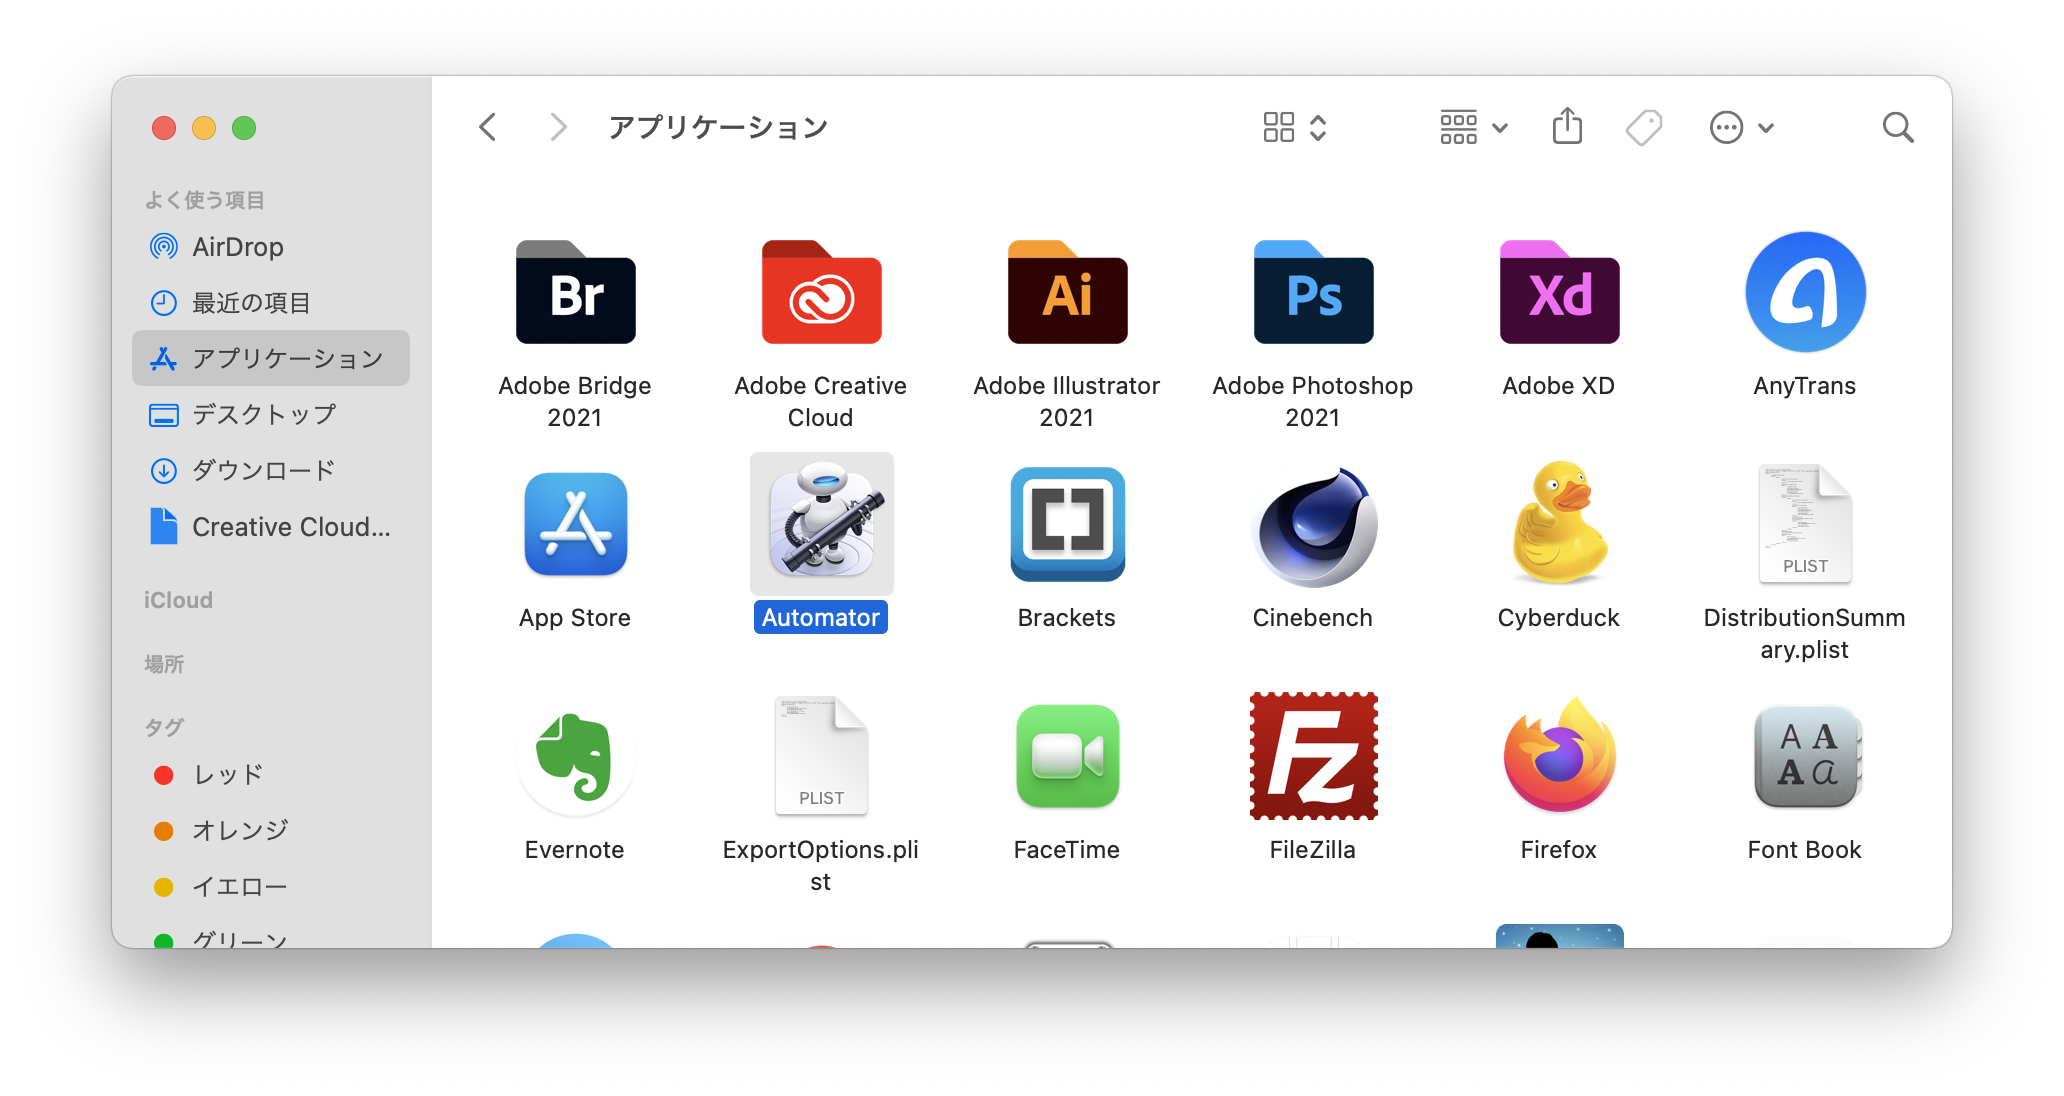Click the "AnyTrans" name label

[1805, 386]
